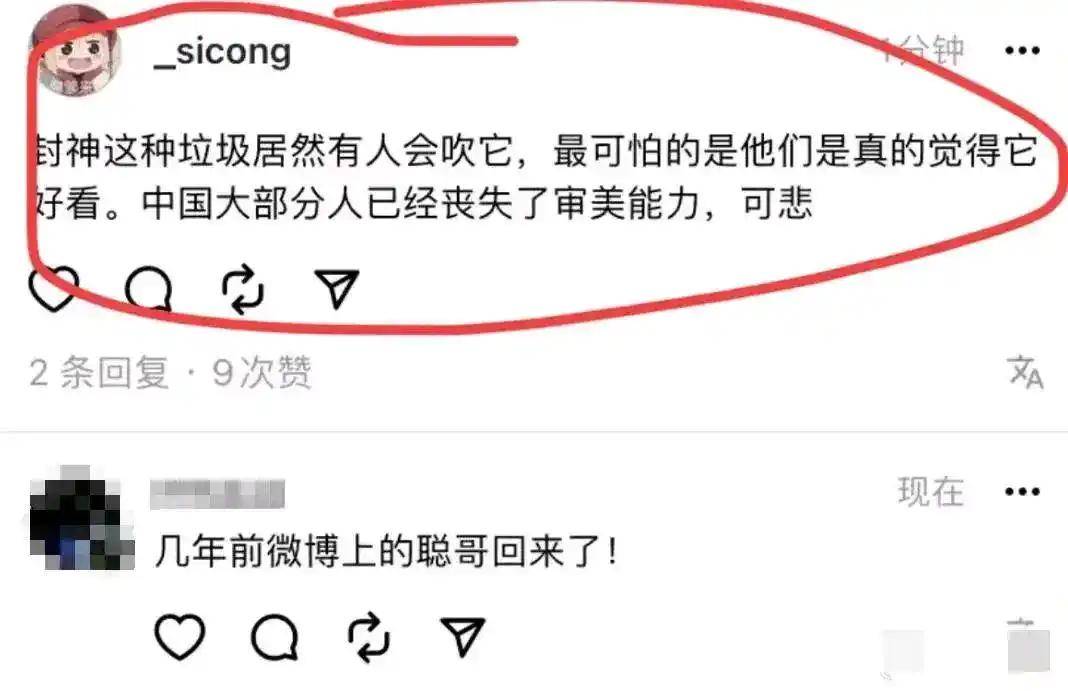Open the reply text 几年前微博上的聪哥回来了
Viewport: 1068px width, 691px height.
click(386, 551)
